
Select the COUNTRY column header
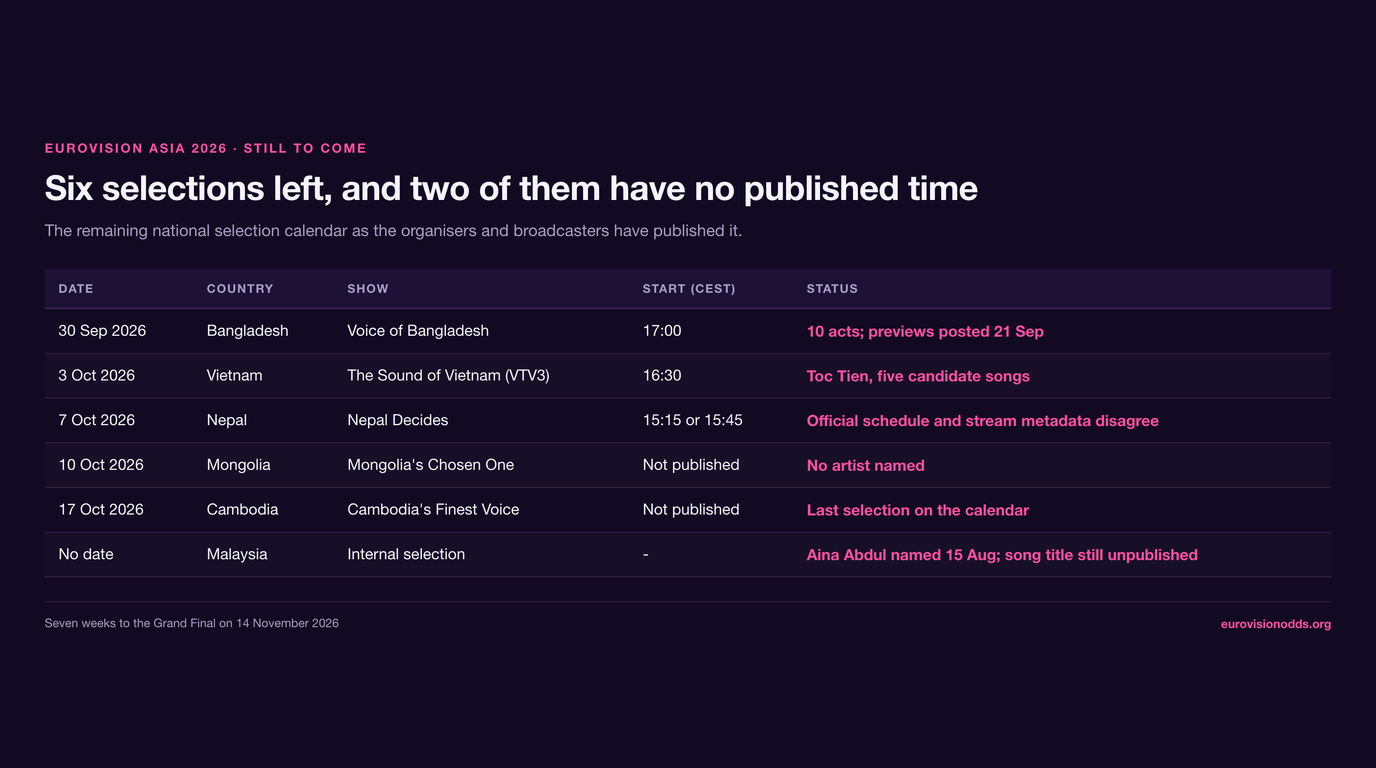[x=240, y=289]
